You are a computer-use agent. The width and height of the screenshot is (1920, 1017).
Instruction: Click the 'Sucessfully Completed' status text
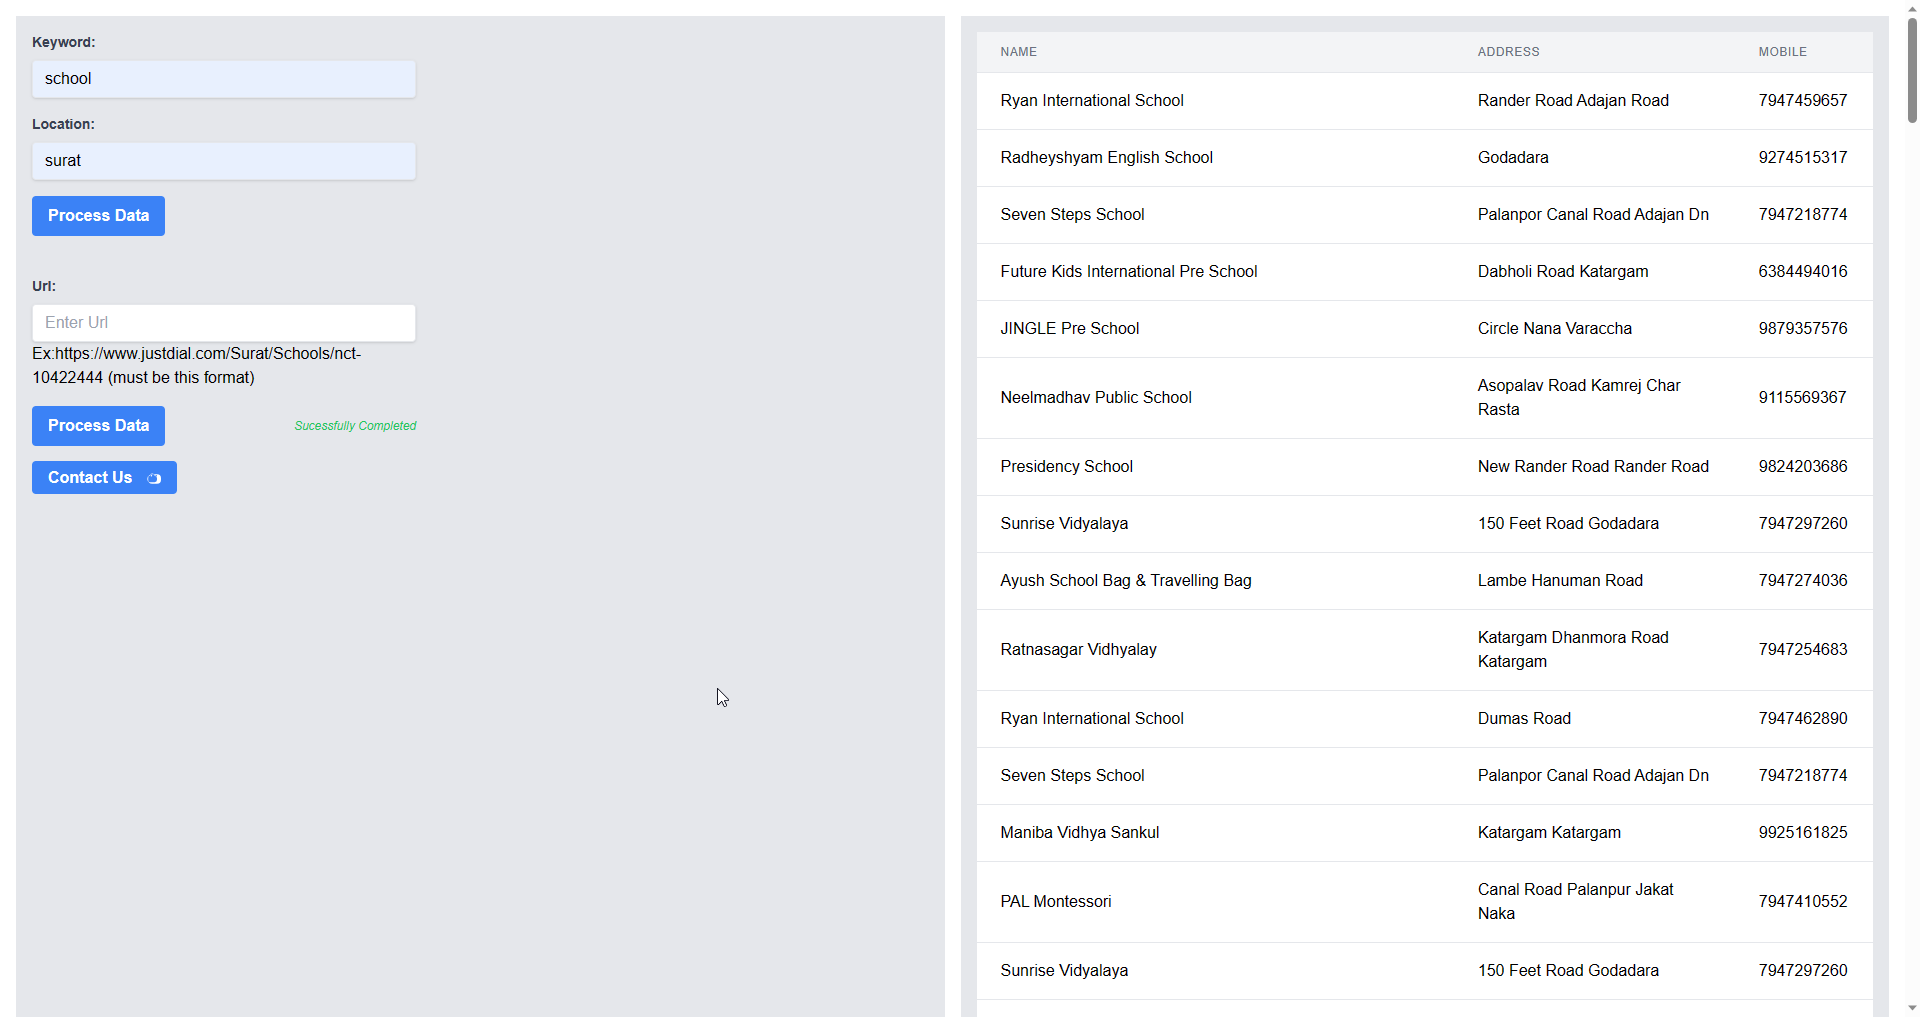[355, 426]
